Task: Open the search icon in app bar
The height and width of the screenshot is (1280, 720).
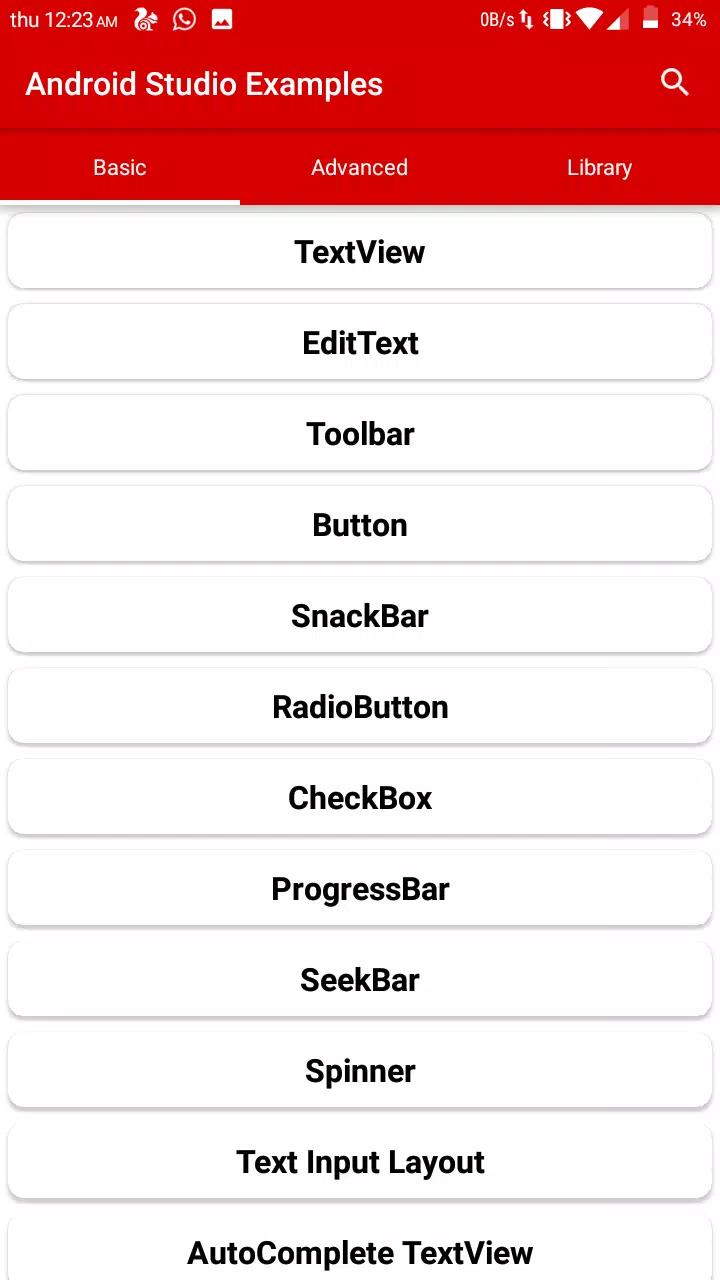Action: coord(675,83)
